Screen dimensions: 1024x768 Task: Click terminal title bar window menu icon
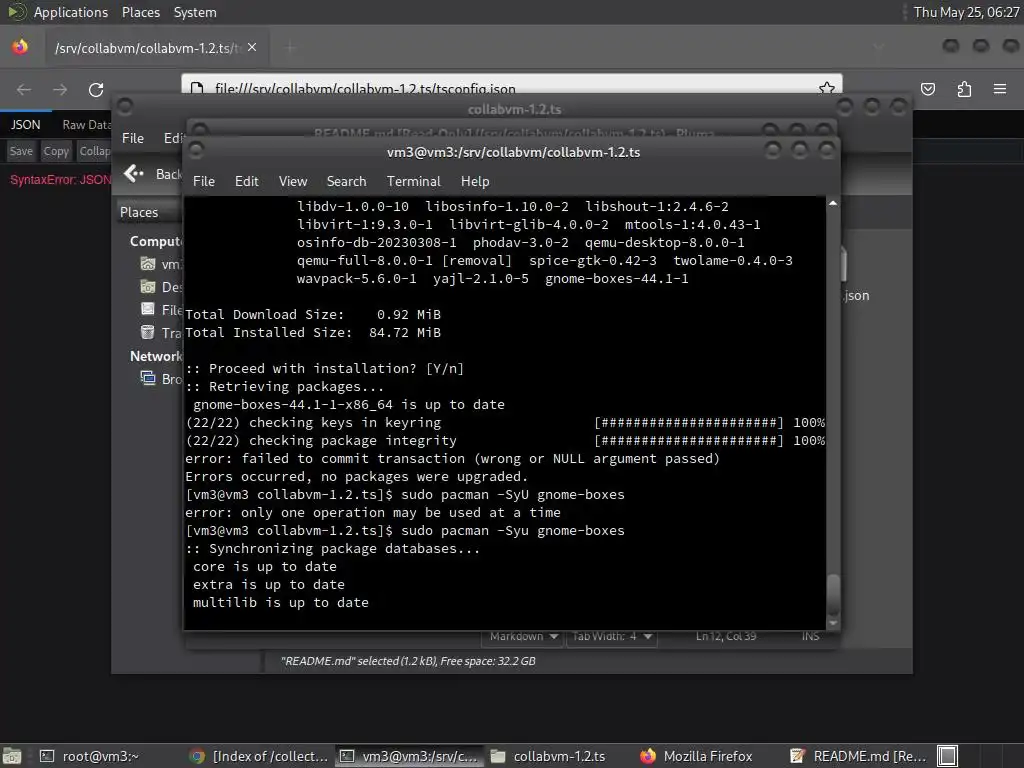coord(196,151)
